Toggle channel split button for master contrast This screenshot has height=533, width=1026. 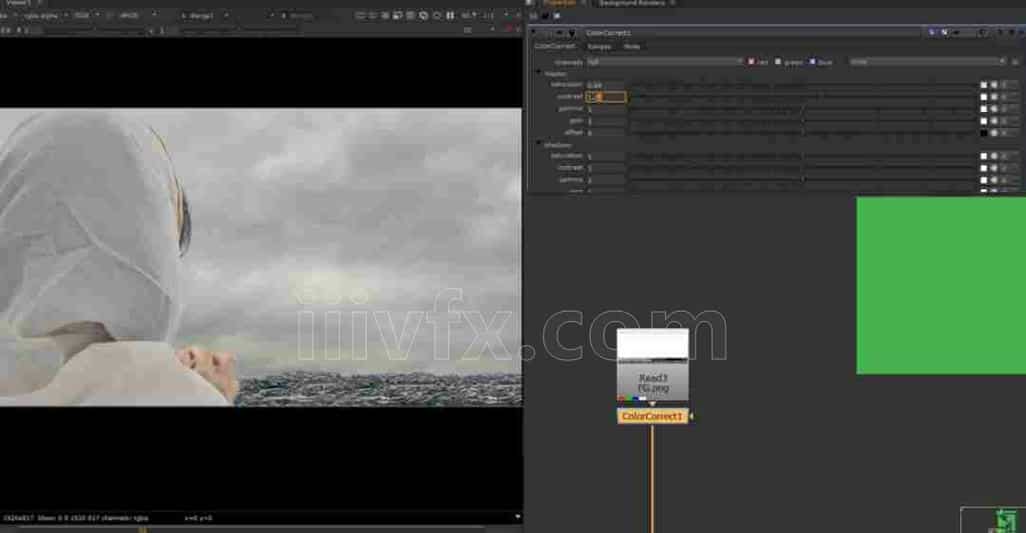[x=1006, y=97]
